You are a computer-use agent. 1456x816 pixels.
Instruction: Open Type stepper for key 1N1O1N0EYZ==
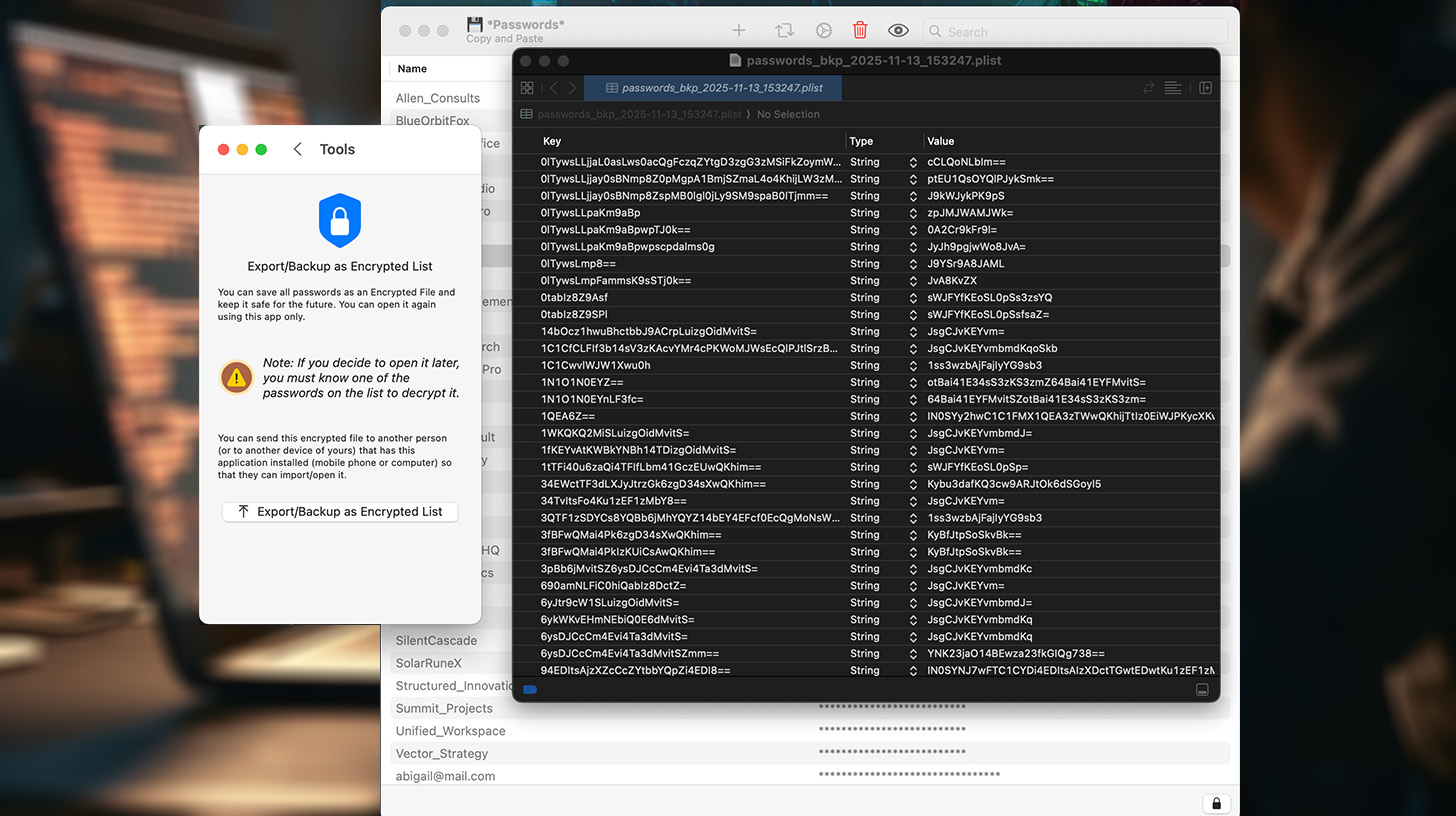click(913, 382)
